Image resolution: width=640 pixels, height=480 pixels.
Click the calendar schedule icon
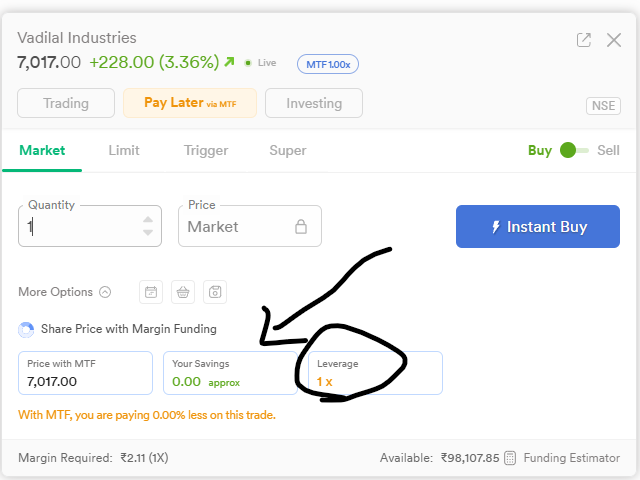pos(151,292)
